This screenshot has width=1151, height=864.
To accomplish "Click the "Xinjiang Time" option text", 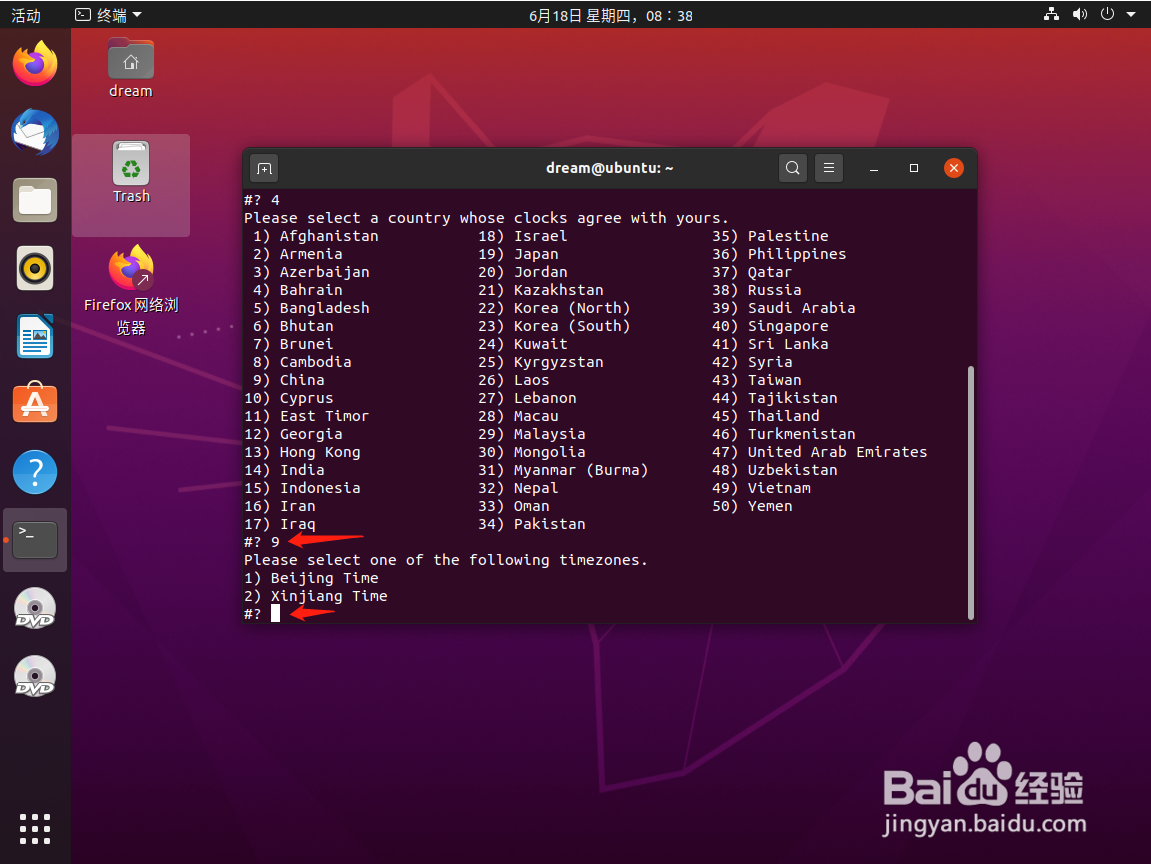I will [329, 596].
